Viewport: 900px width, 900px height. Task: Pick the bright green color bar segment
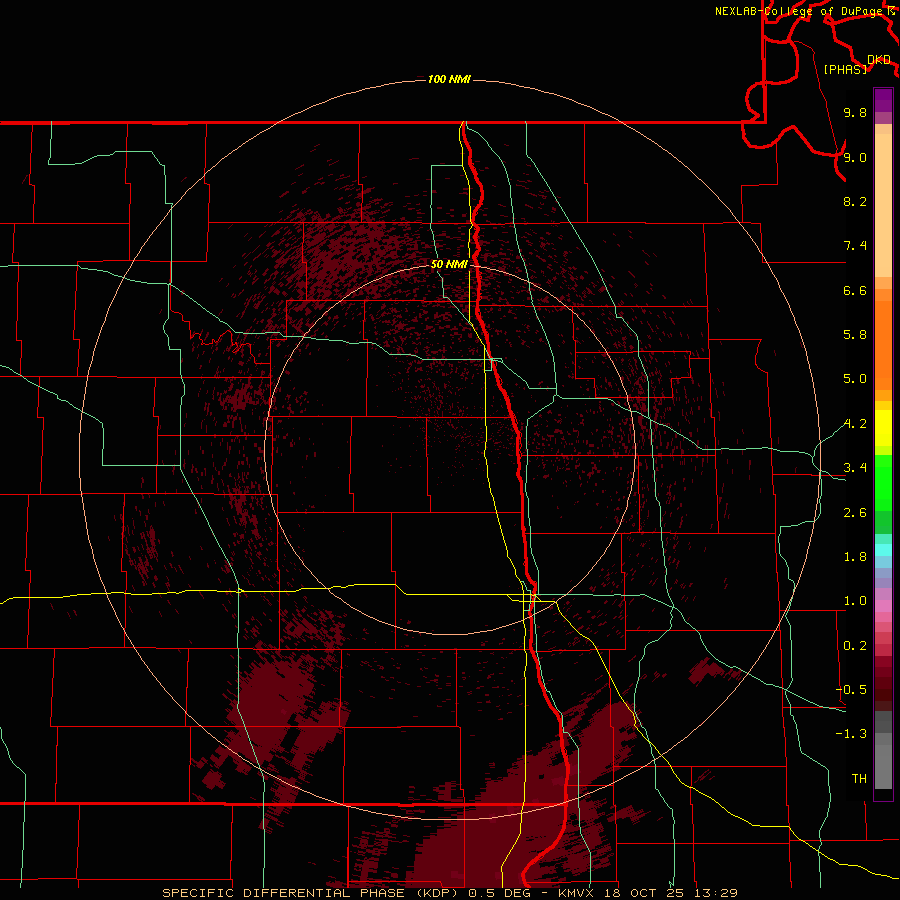pos(883,482)
